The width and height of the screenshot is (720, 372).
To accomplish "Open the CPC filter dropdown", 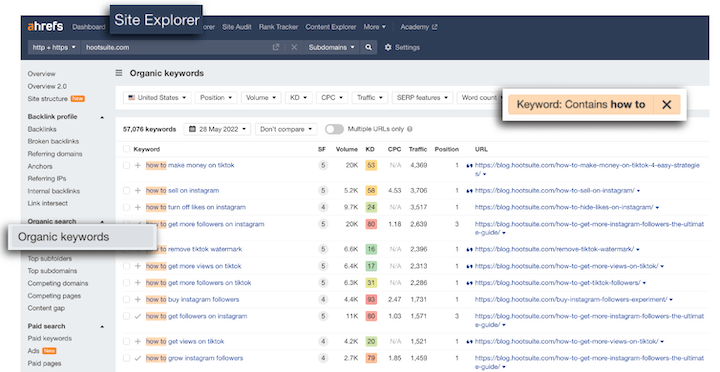I will [332, 98].
